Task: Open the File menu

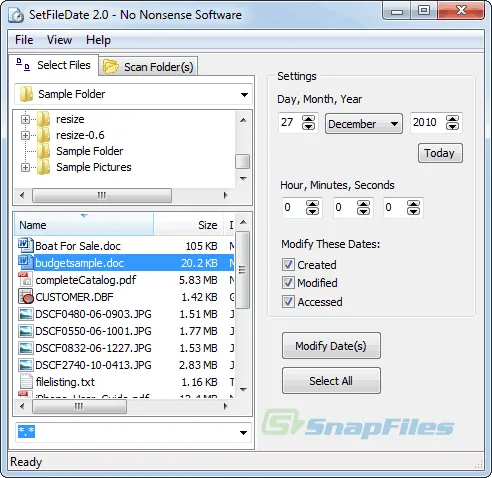Action: point(24,40)
